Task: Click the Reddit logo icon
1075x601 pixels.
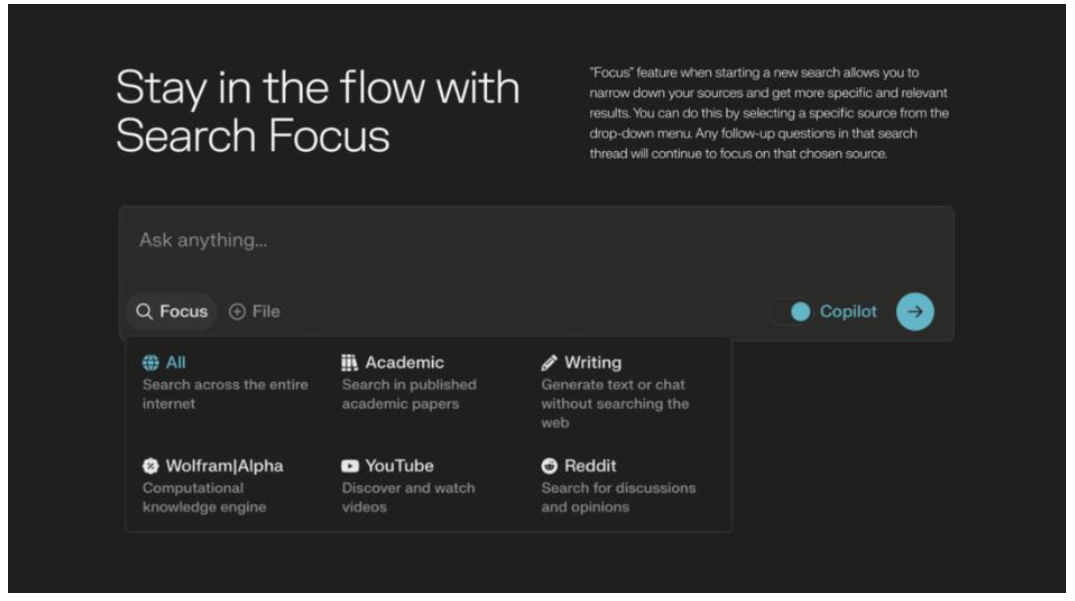Action: pos(549,466)
